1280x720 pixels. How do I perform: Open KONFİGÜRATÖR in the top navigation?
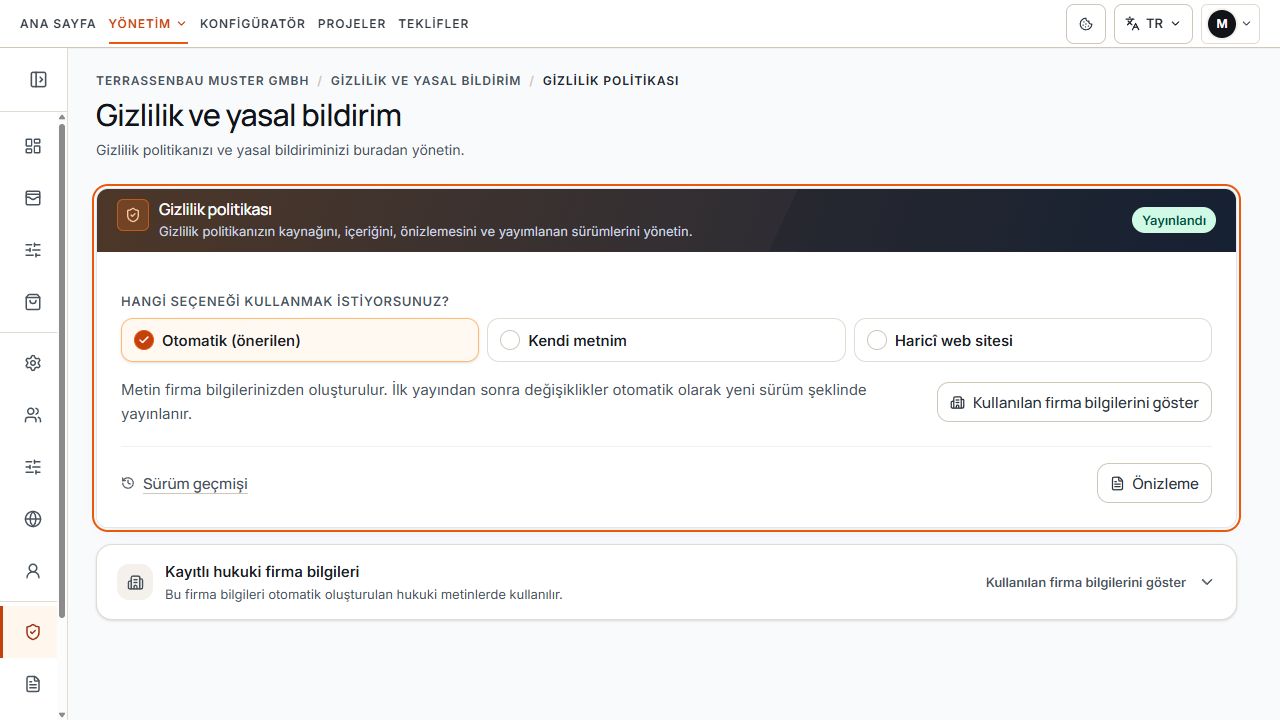click(253, 24)
